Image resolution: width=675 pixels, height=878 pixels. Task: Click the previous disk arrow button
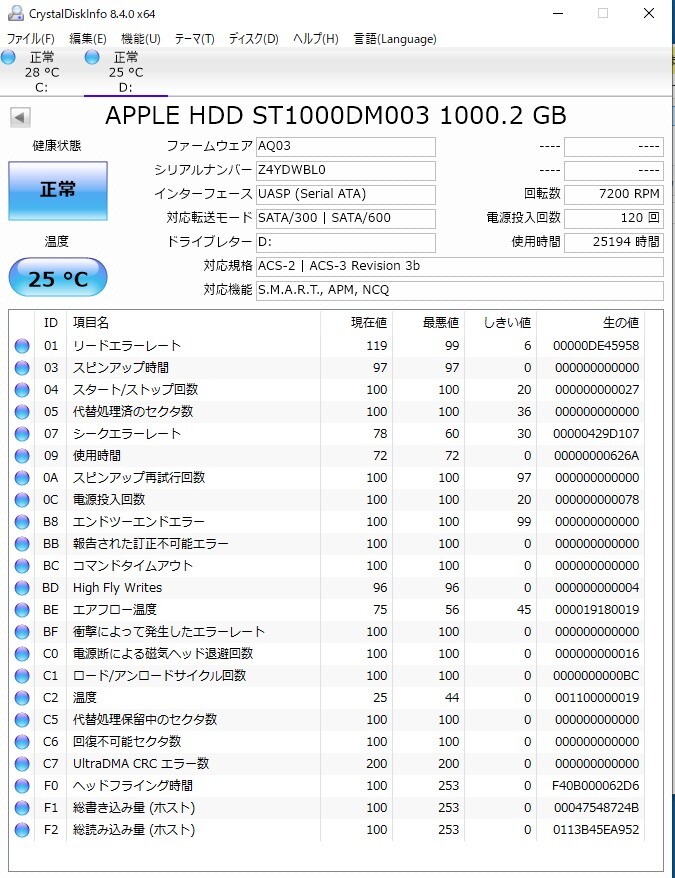(20, 118)
